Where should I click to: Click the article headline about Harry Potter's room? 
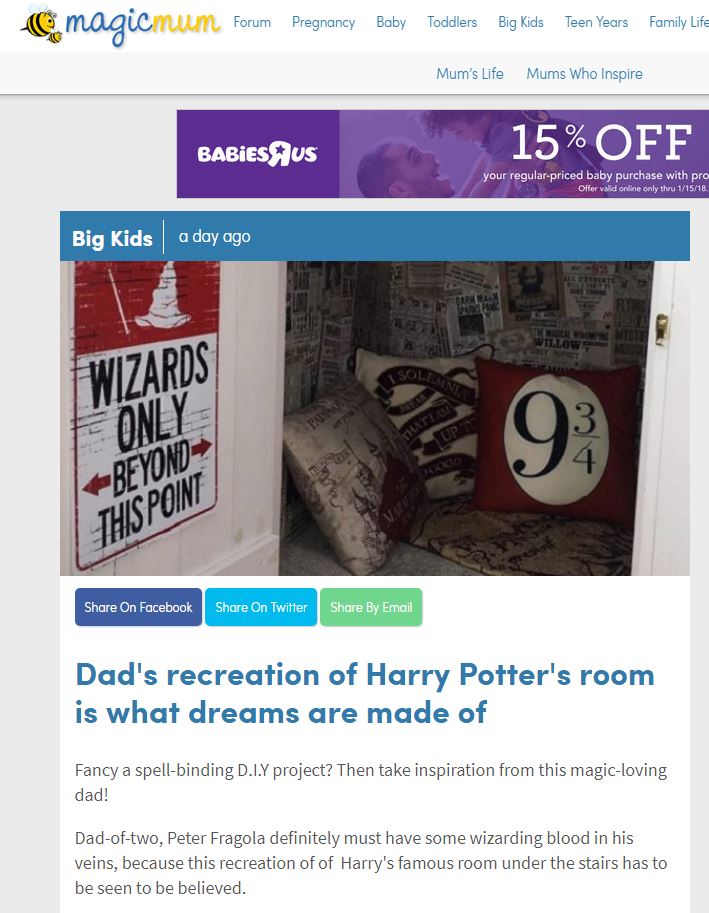365,693
